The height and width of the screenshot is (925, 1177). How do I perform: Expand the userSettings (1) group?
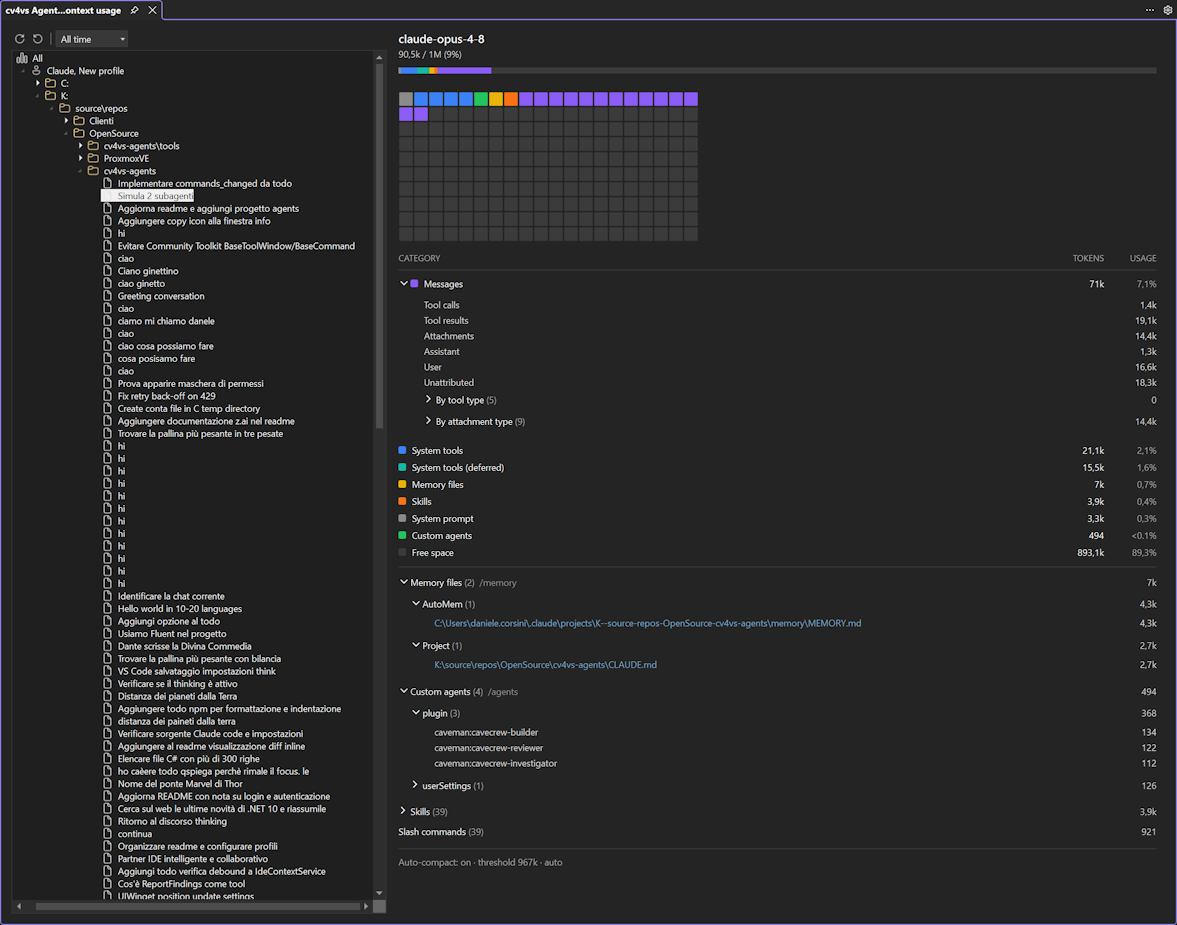415,785
